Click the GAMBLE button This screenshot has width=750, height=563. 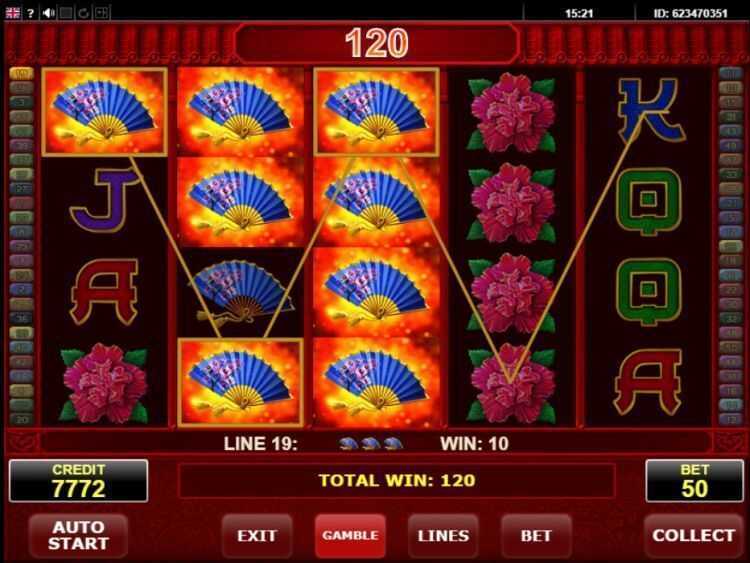[x=350, y=536]
